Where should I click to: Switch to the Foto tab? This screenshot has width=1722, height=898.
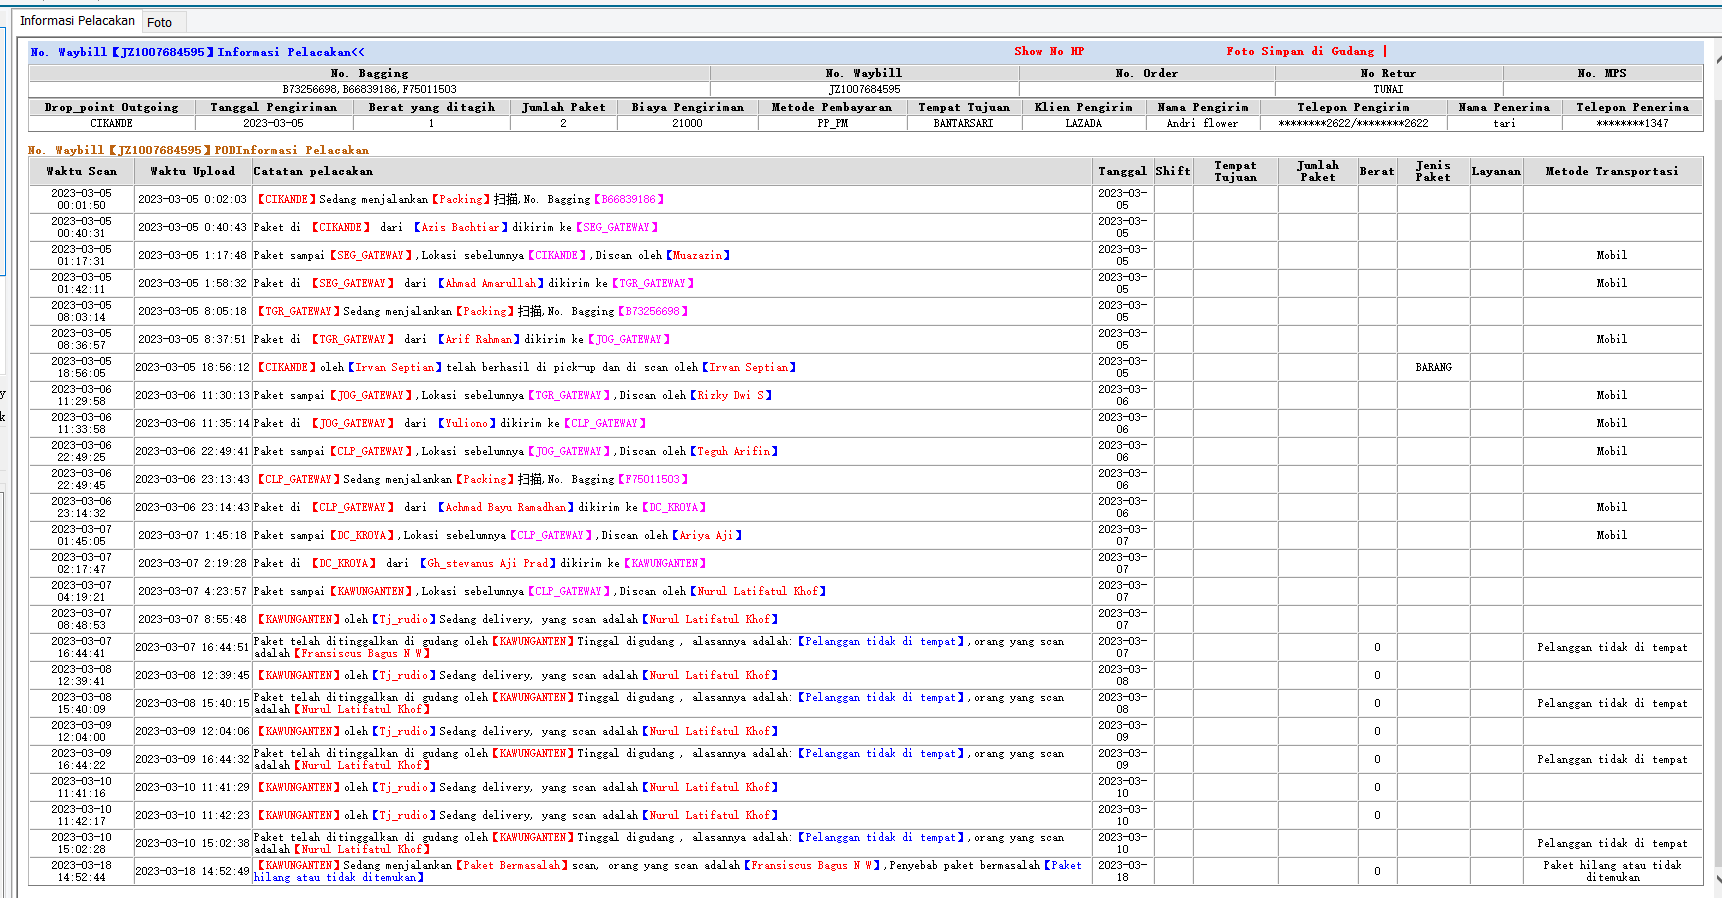(159, 22)
